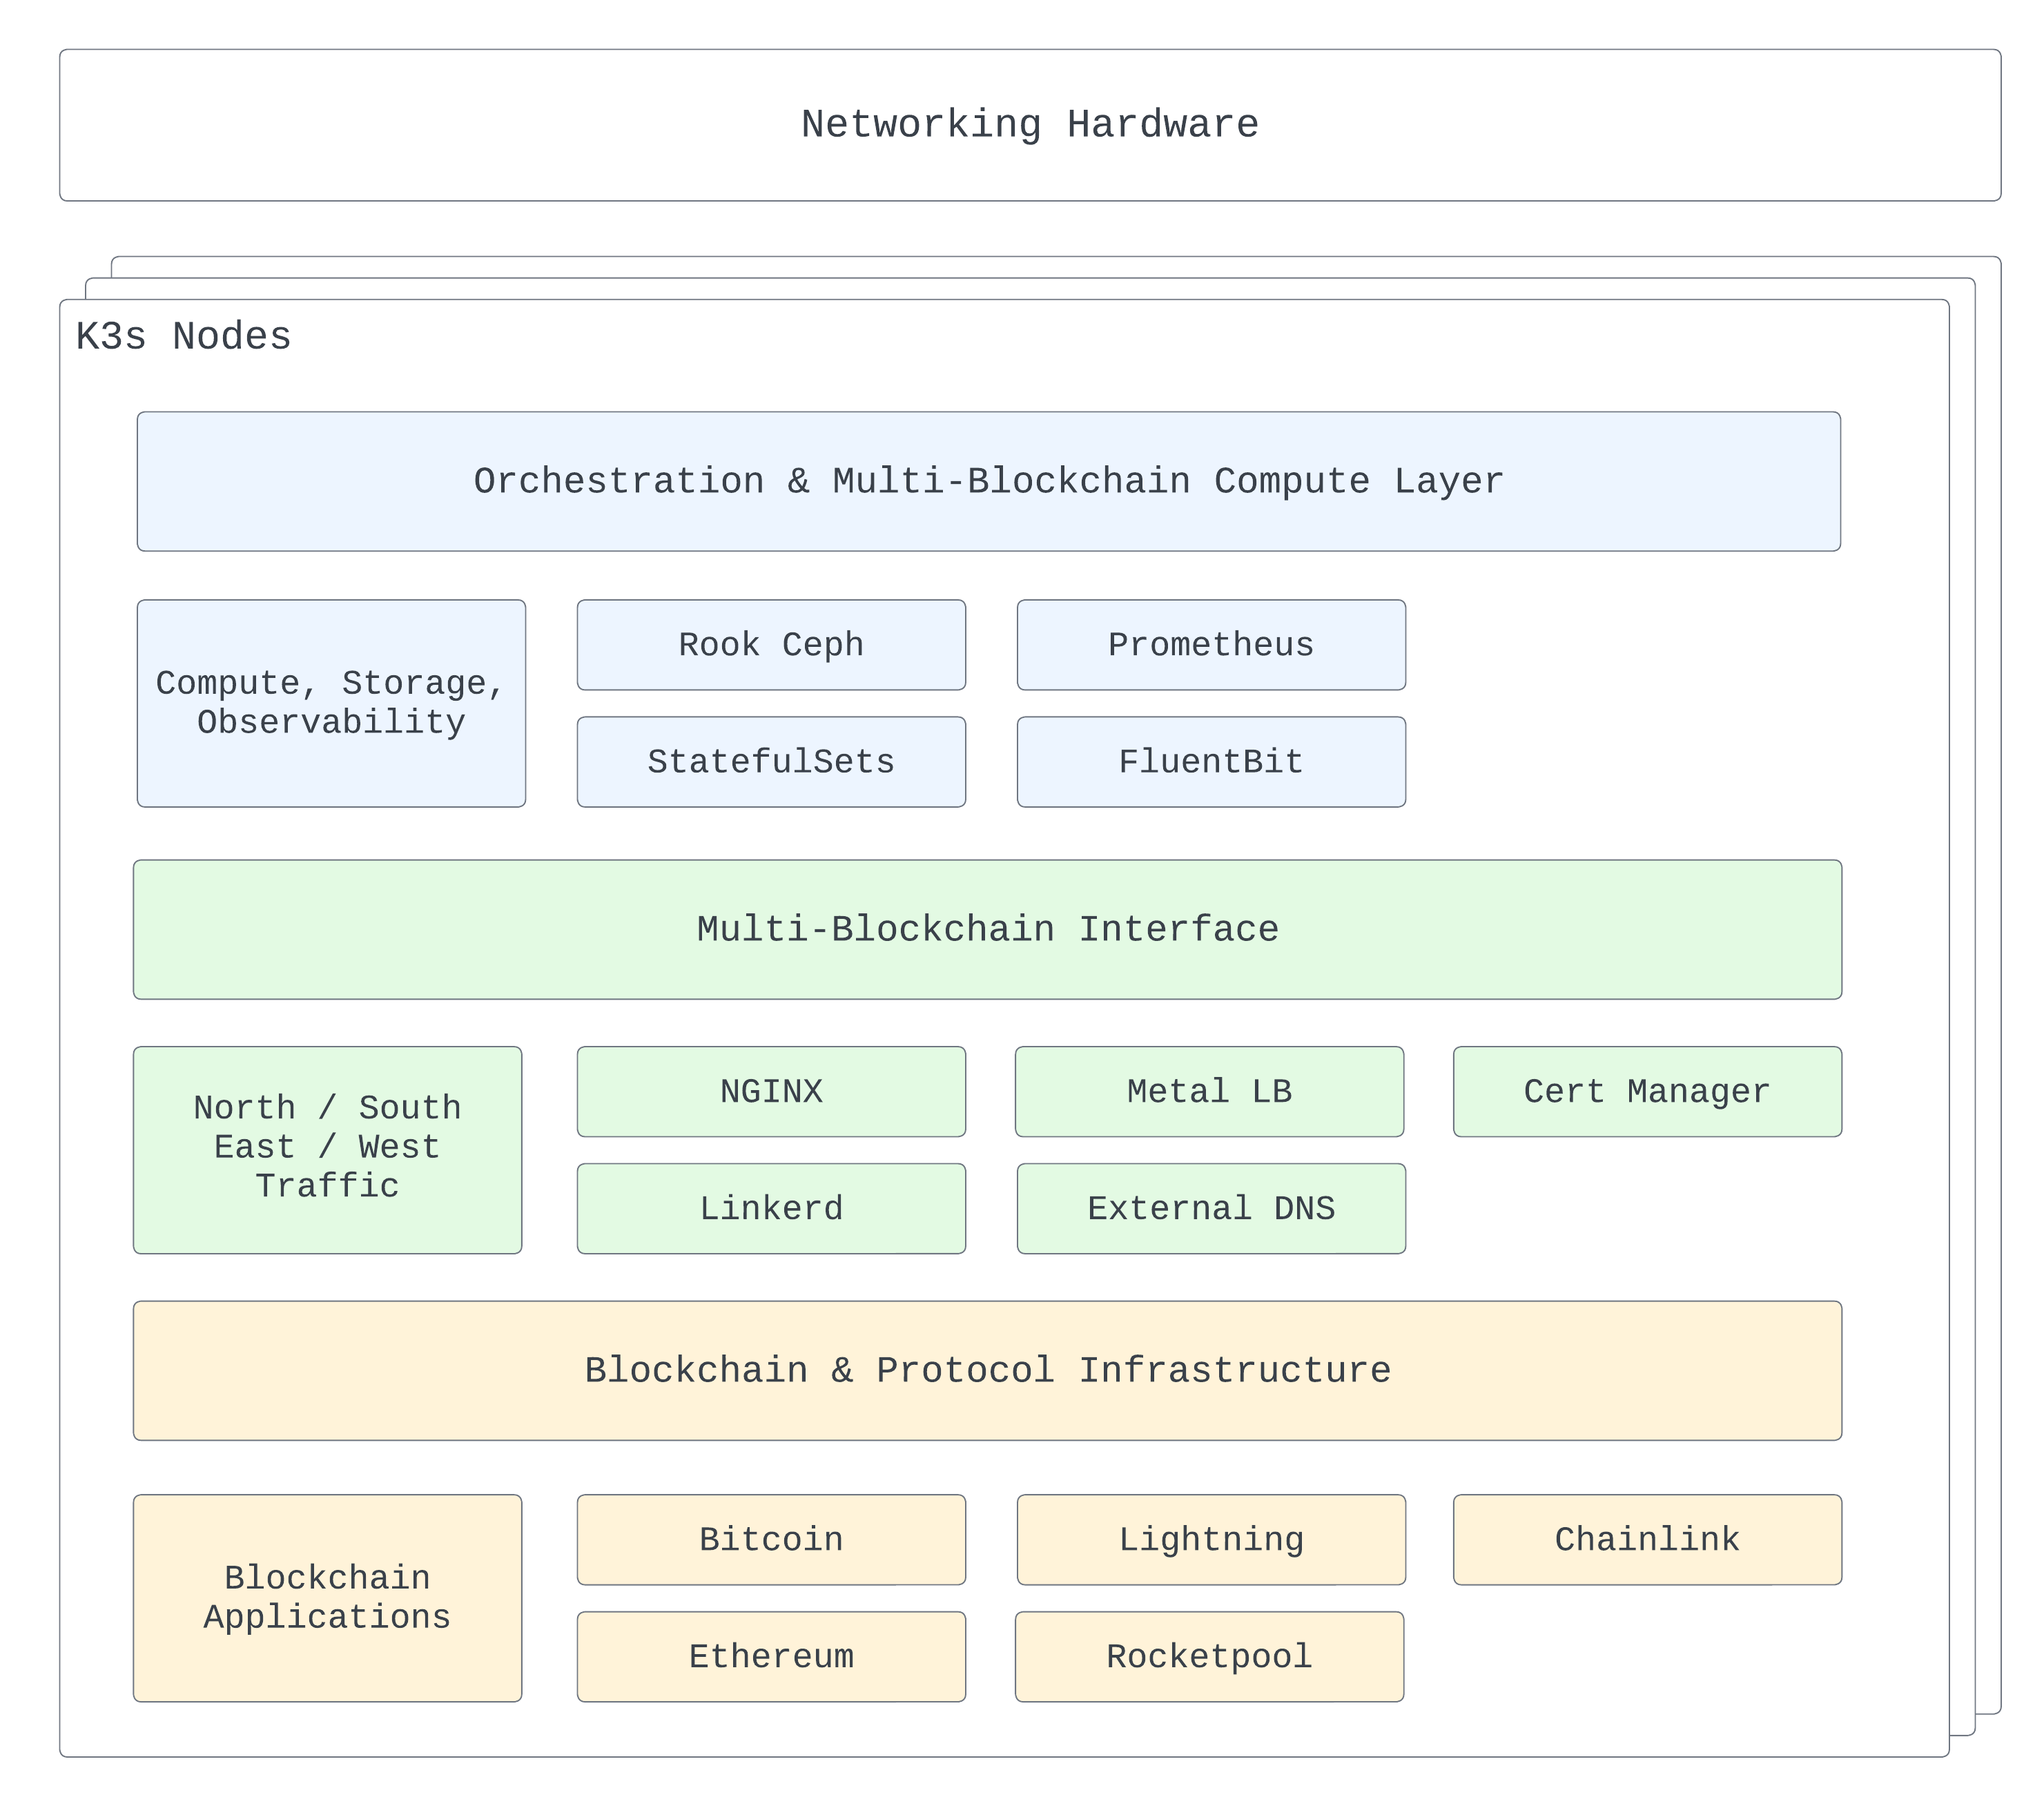Select Compute, Storage, Observability box
The image size is (2044, 1815).
click(x=331, y=703)
